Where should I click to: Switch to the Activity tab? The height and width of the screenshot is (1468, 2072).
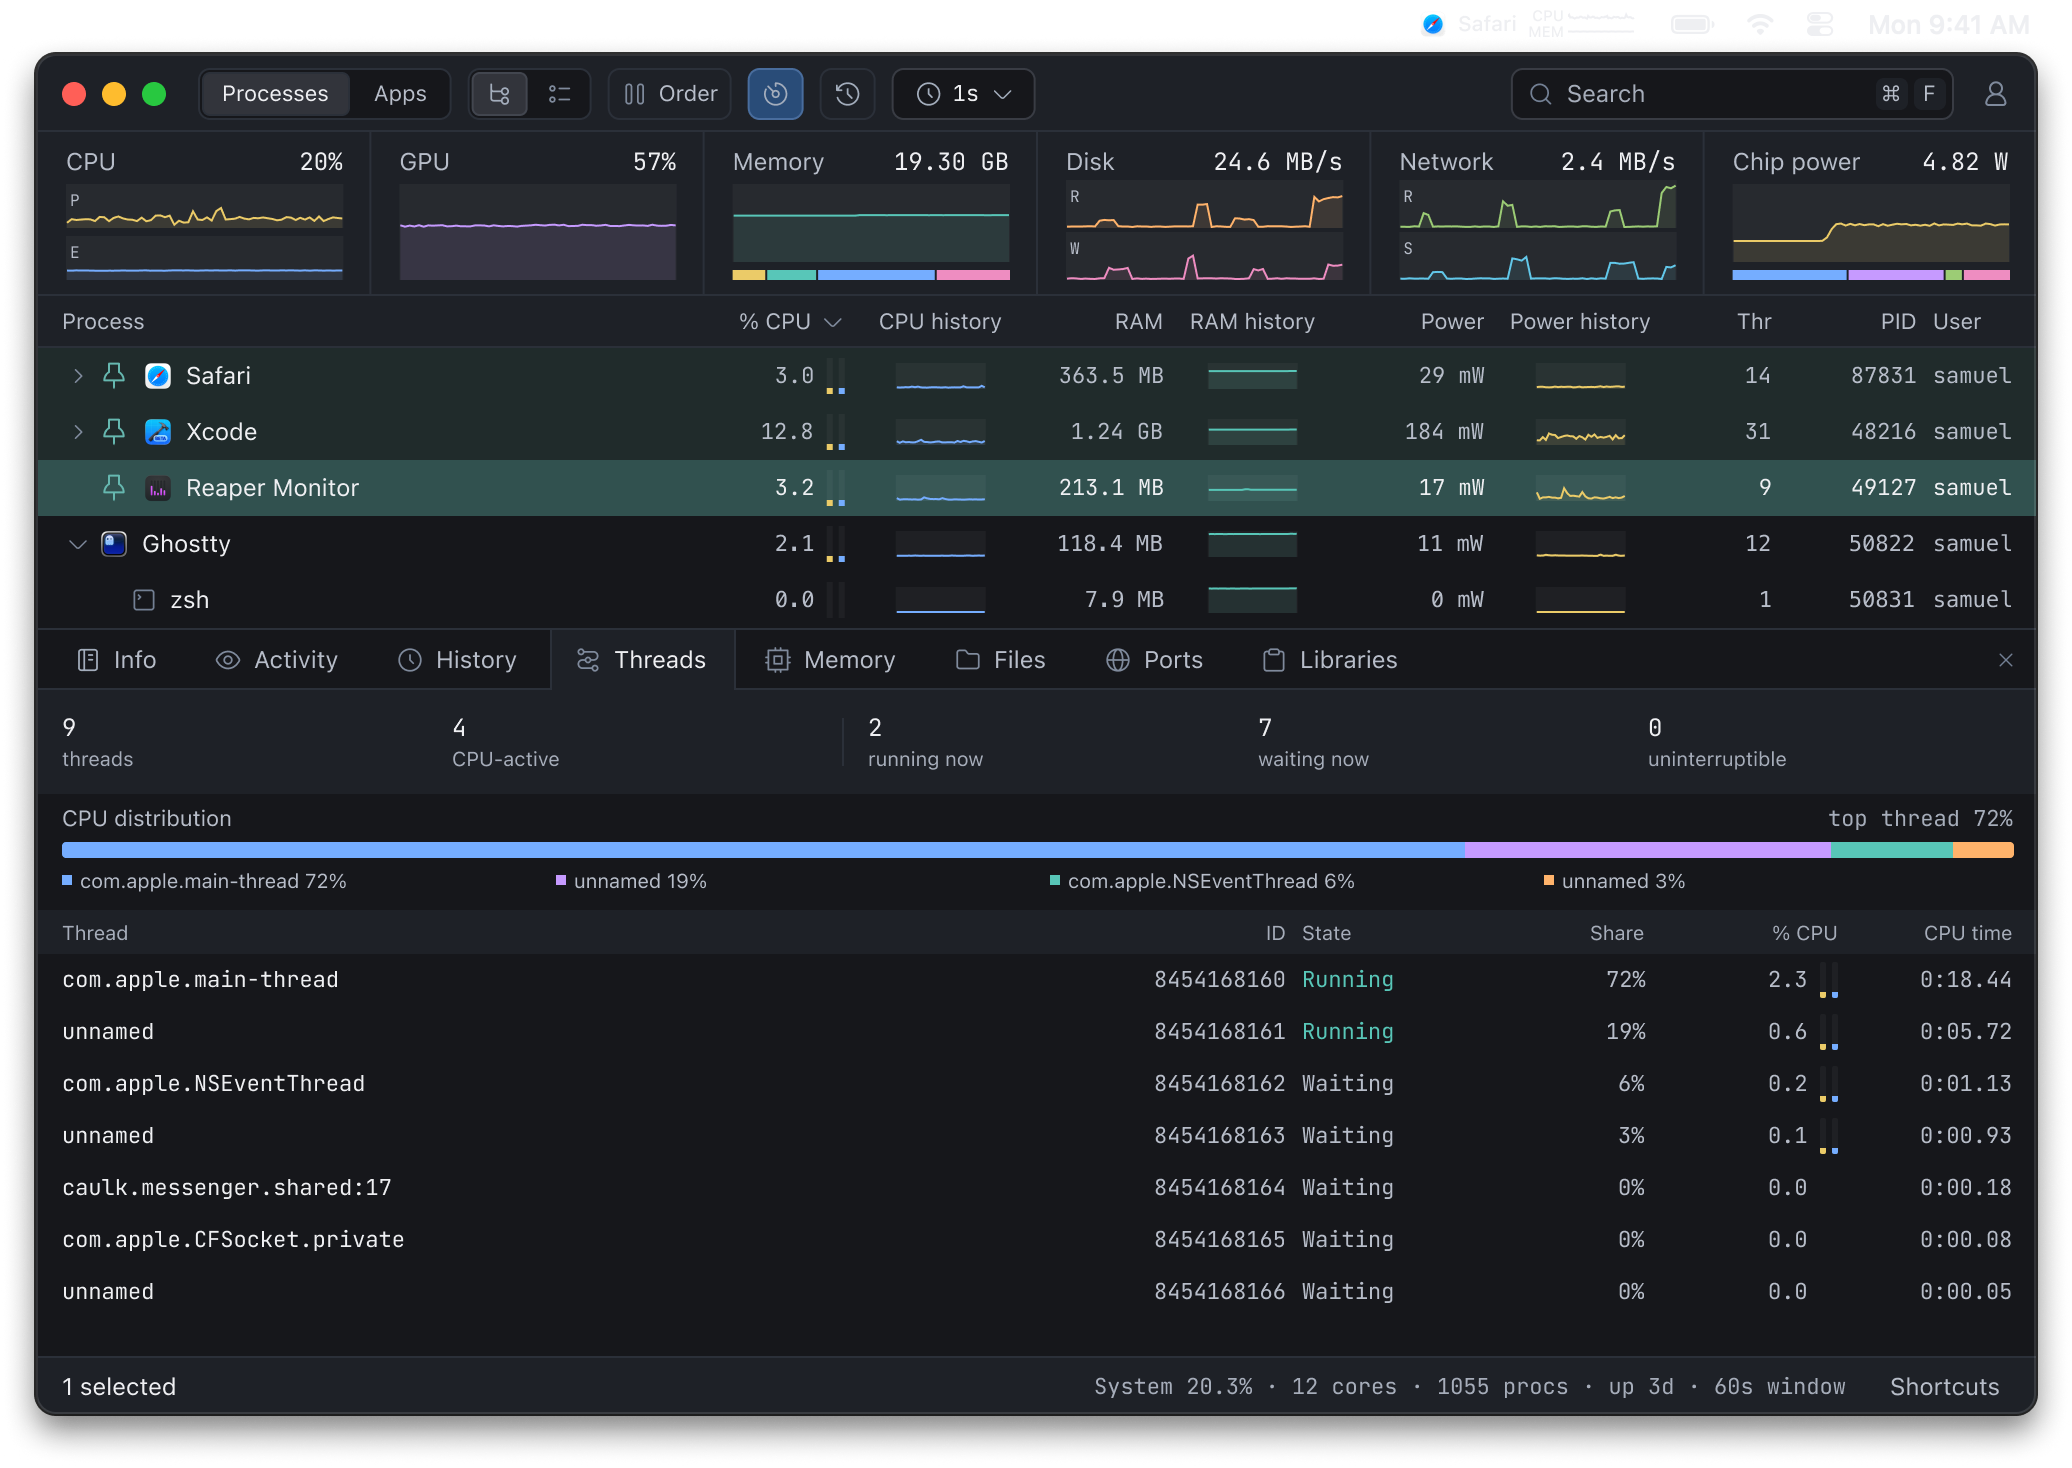point(277,660)
